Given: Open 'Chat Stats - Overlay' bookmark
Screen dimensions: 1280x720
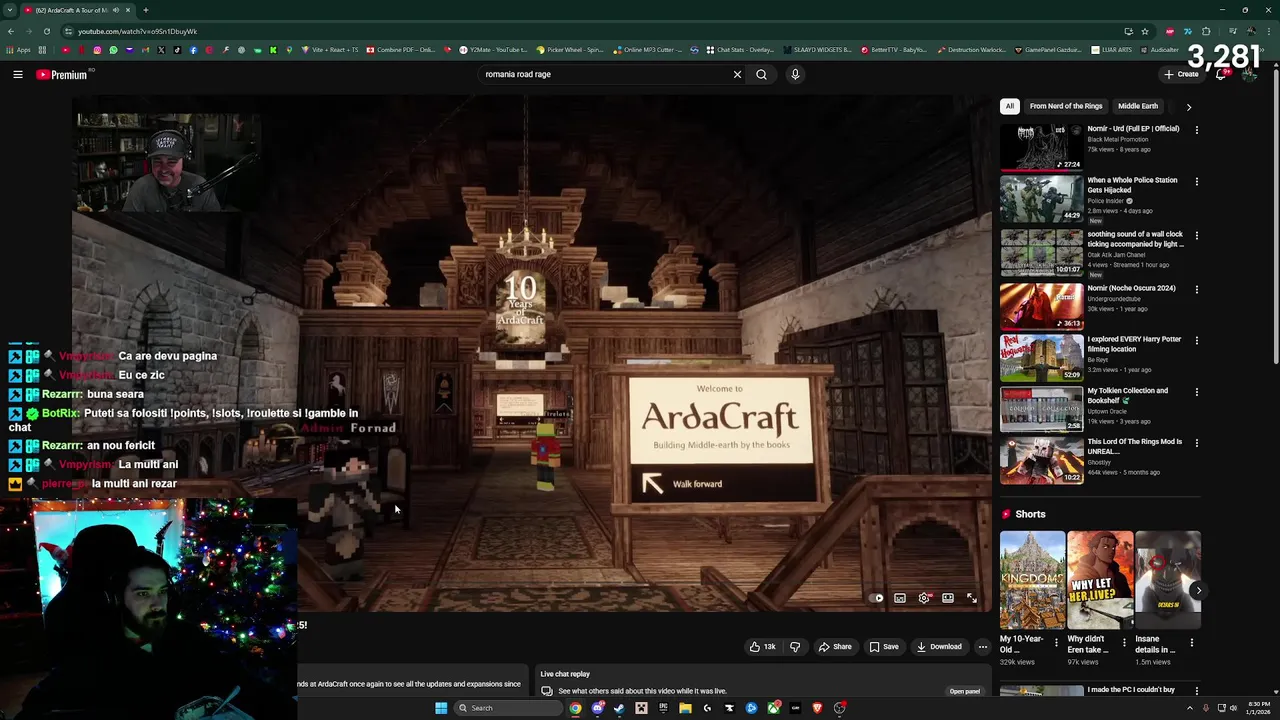Looking at the screenshot, I should [x=740, y=50].
